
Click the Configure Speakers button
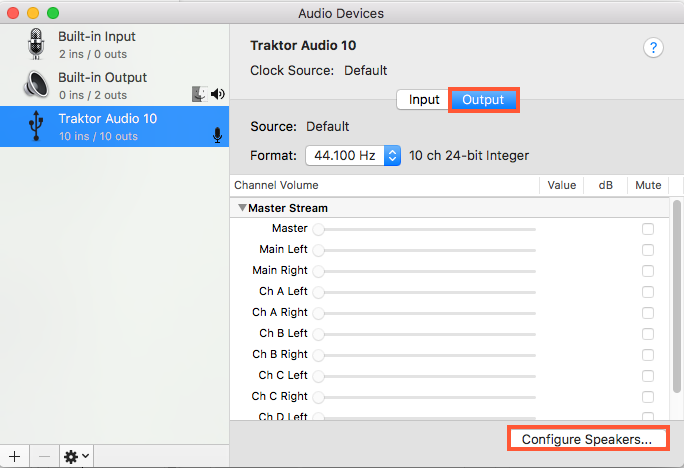(587, 439)
